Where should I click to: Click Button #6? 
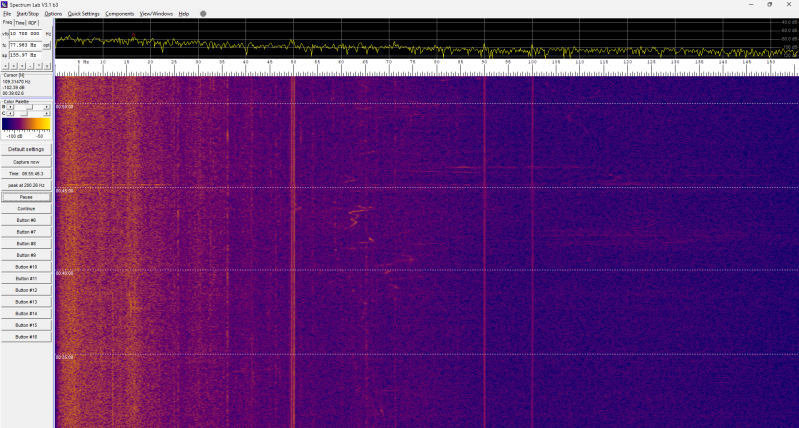coord(26,220)
